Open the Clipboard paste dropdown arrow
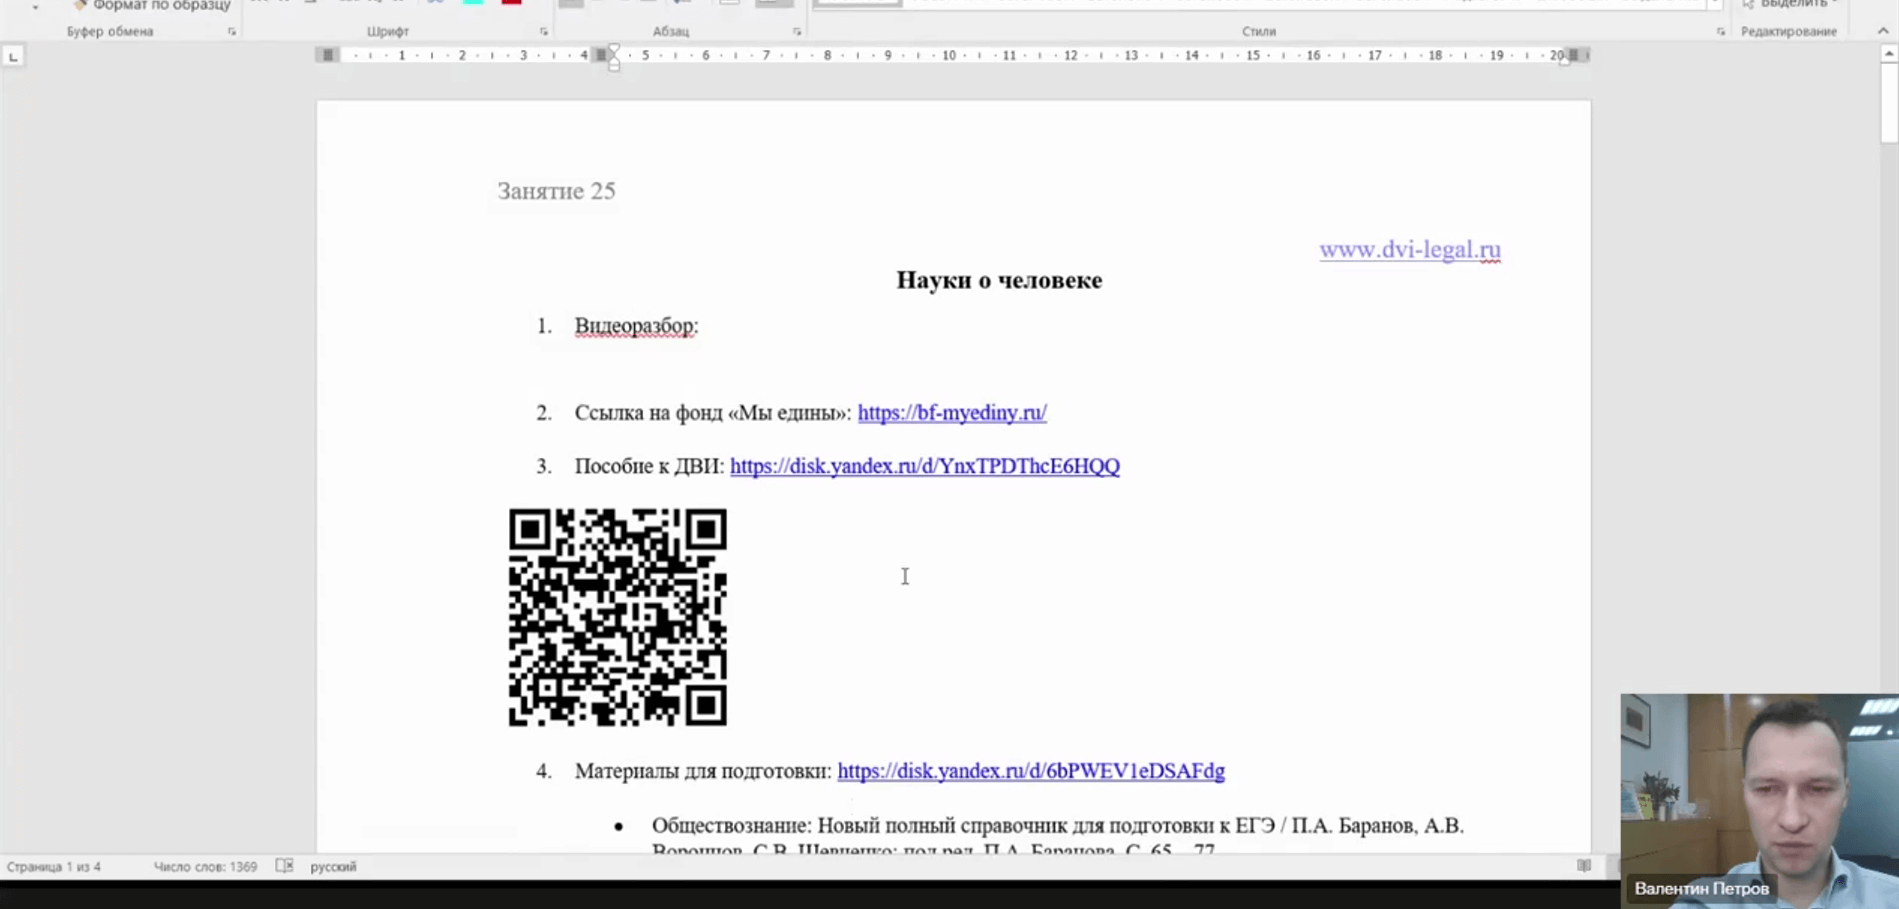This screenshot has height=909, width=1899. point(36,8)
